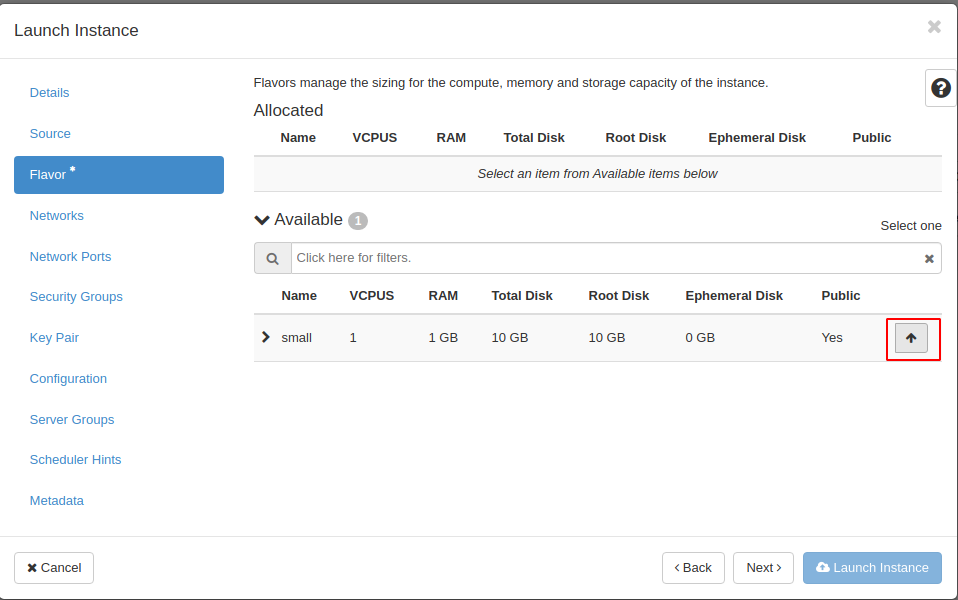Go to the Key Pair step
958x600 pixels.
54,338
